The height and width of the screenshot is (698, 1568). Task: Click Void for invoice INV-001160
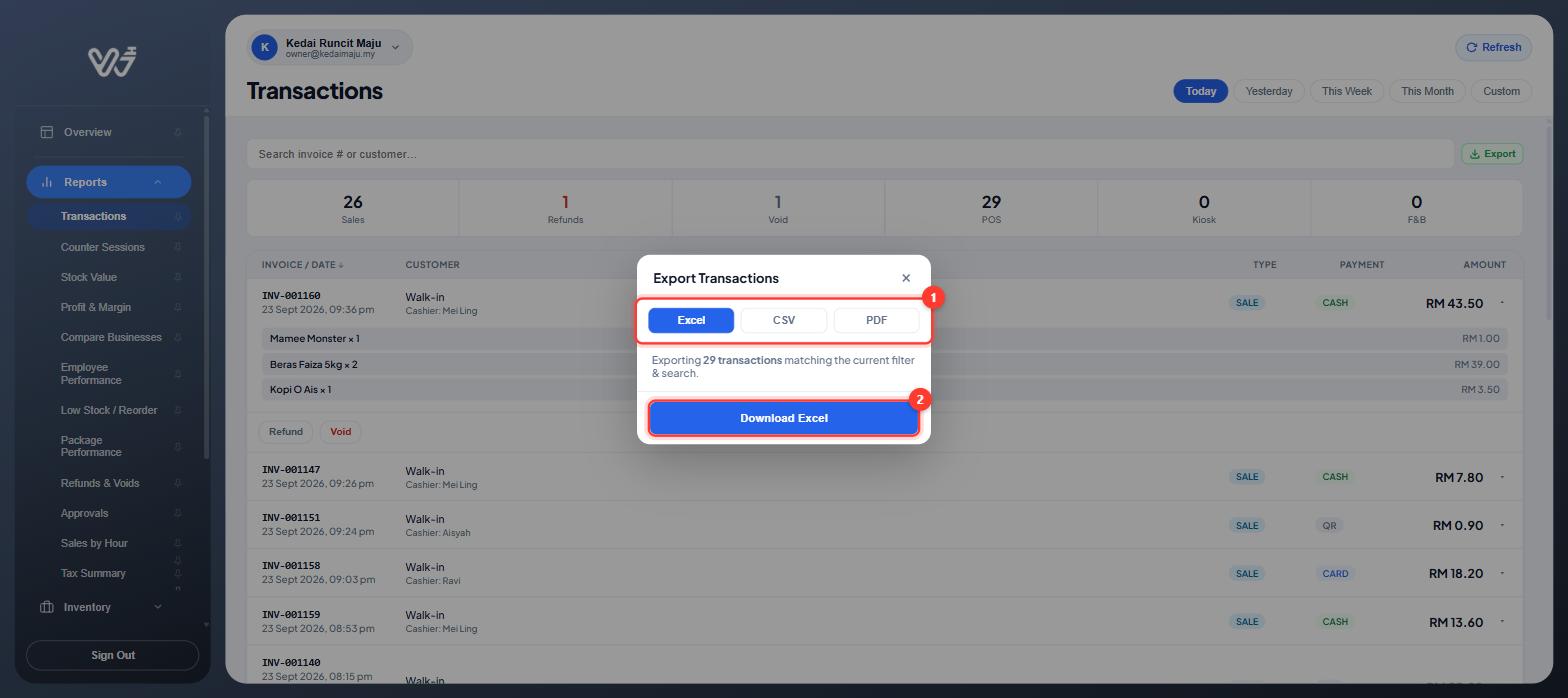tap(341, 432)
